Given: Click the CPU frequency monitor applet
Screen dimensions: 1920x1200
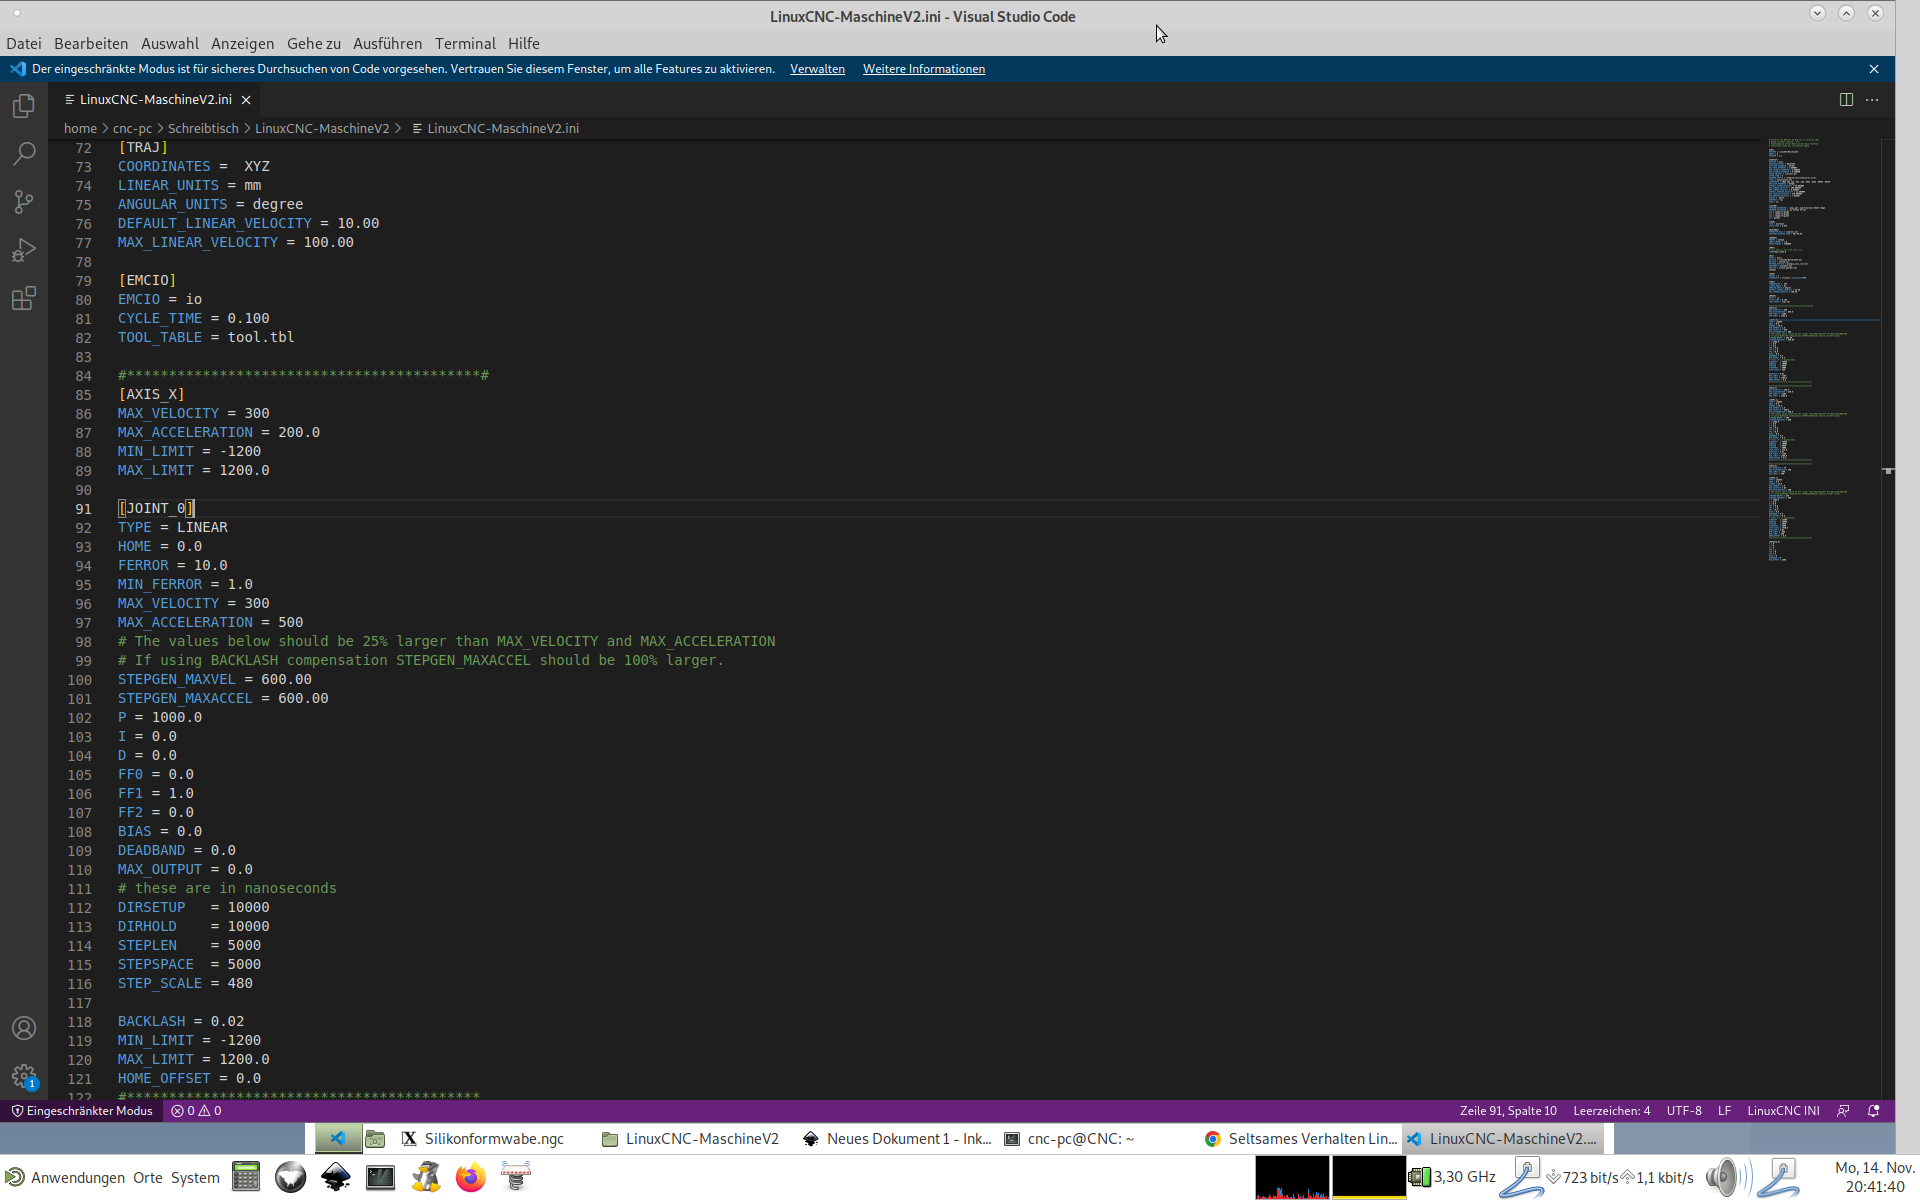Looking at the screenshot, I should 1453,1177.
